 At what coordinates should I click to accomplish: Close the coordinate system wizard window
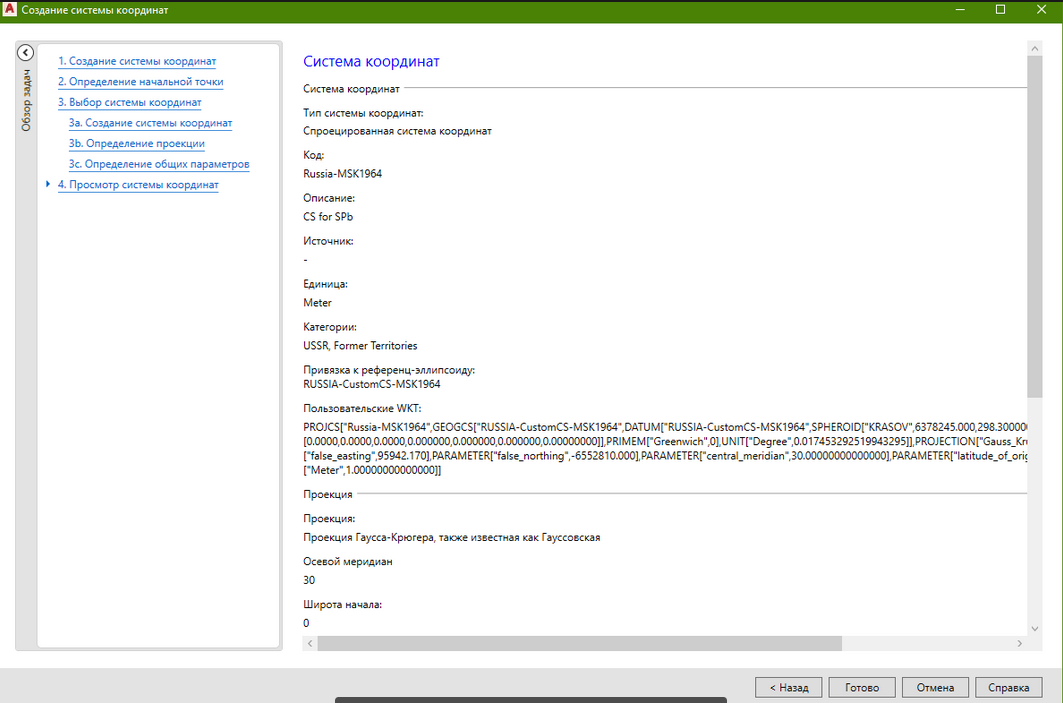1041,9
